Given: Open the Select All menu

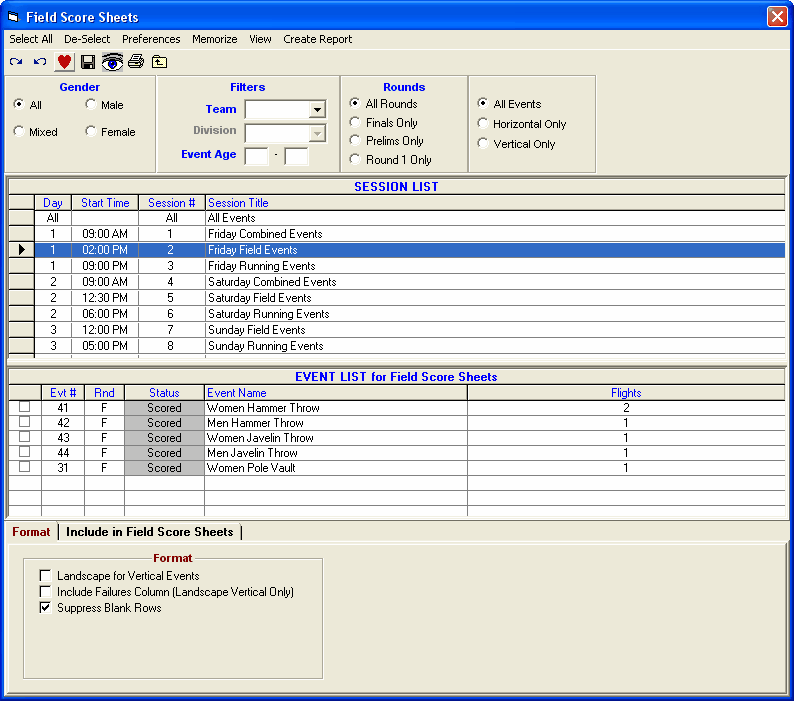Looking at the screenshot, I should click(x=31, y=39).
